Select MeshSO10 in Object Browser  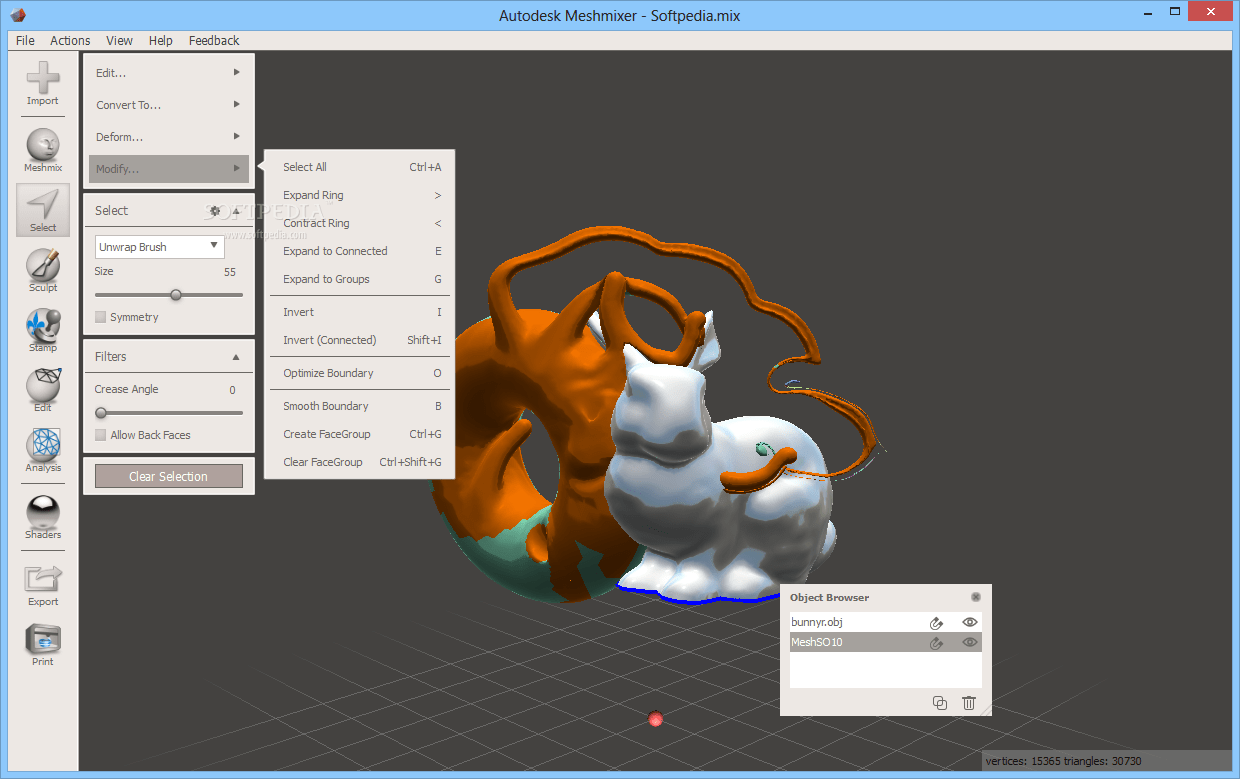(x=886, y=642)
